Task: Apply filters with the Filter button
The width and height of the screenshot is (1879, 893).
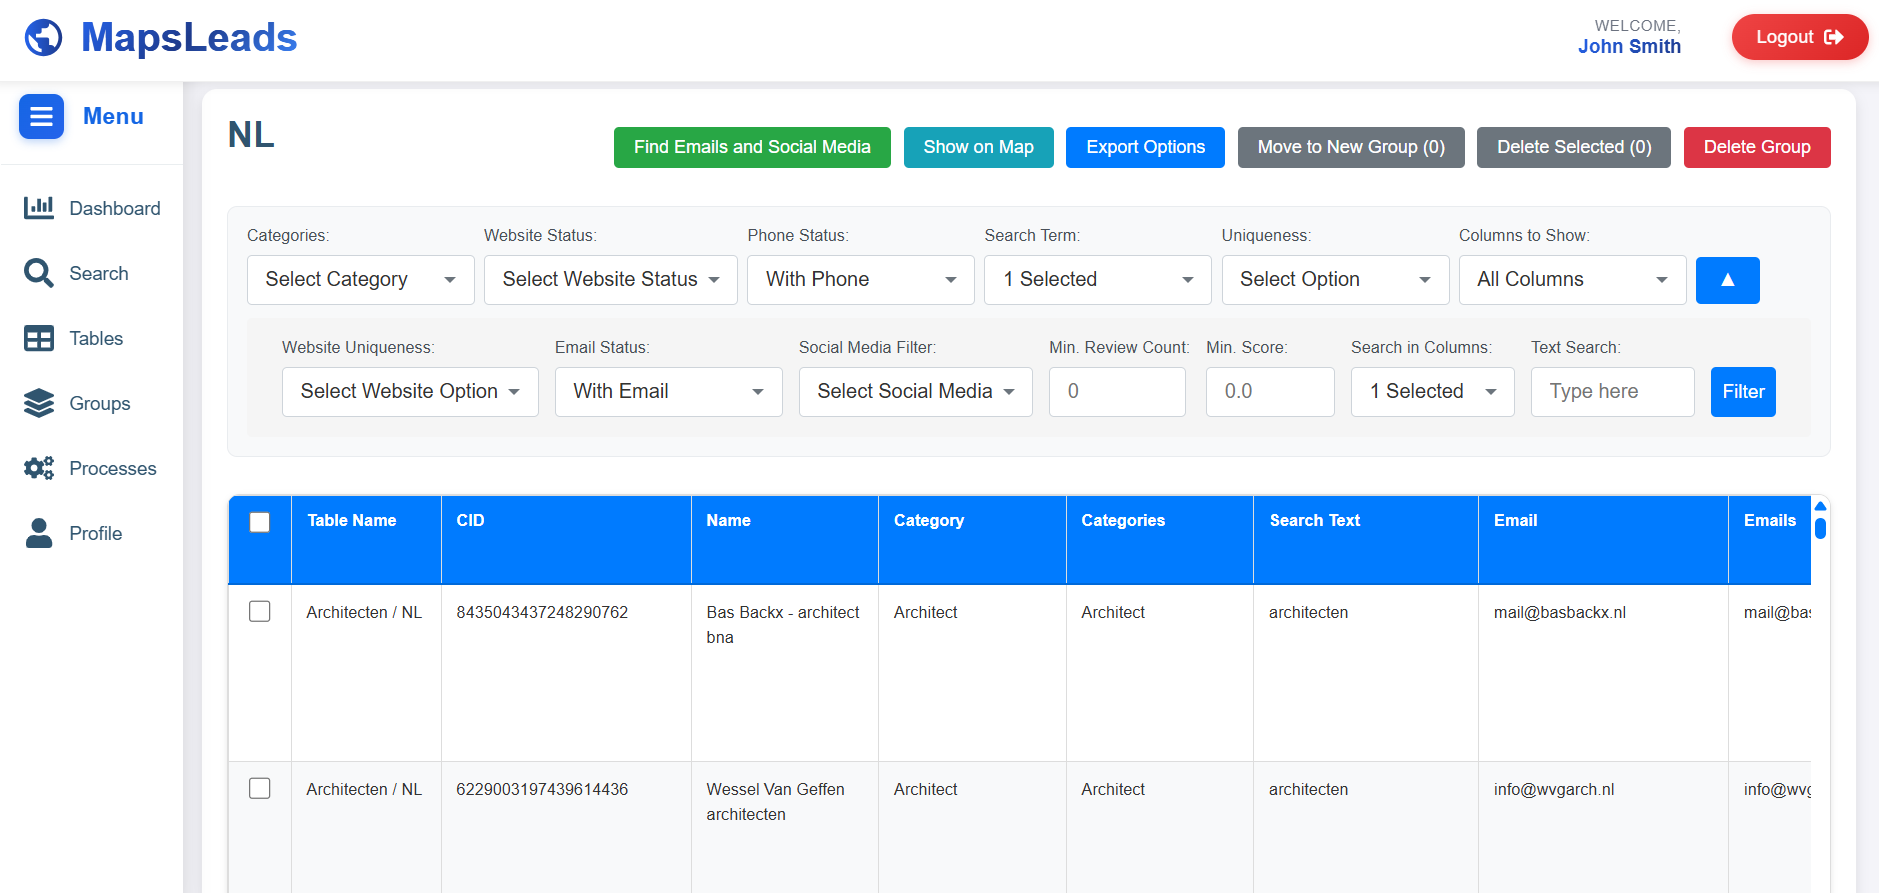Action: pos(1743,392)
